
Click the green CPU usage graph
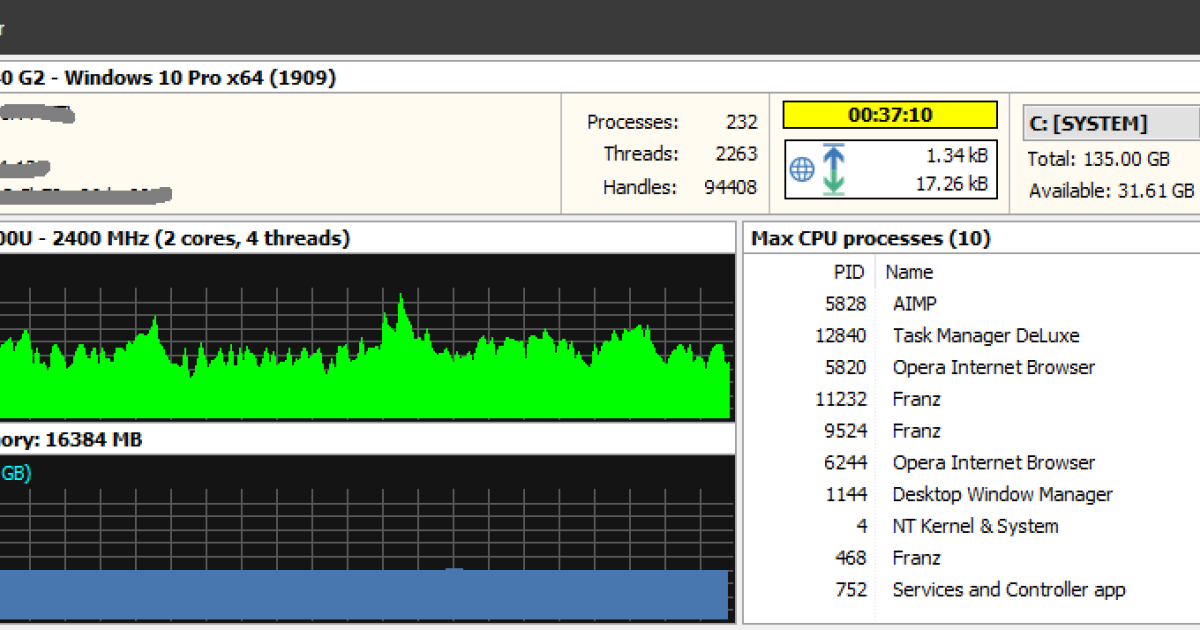pos(365,336)
